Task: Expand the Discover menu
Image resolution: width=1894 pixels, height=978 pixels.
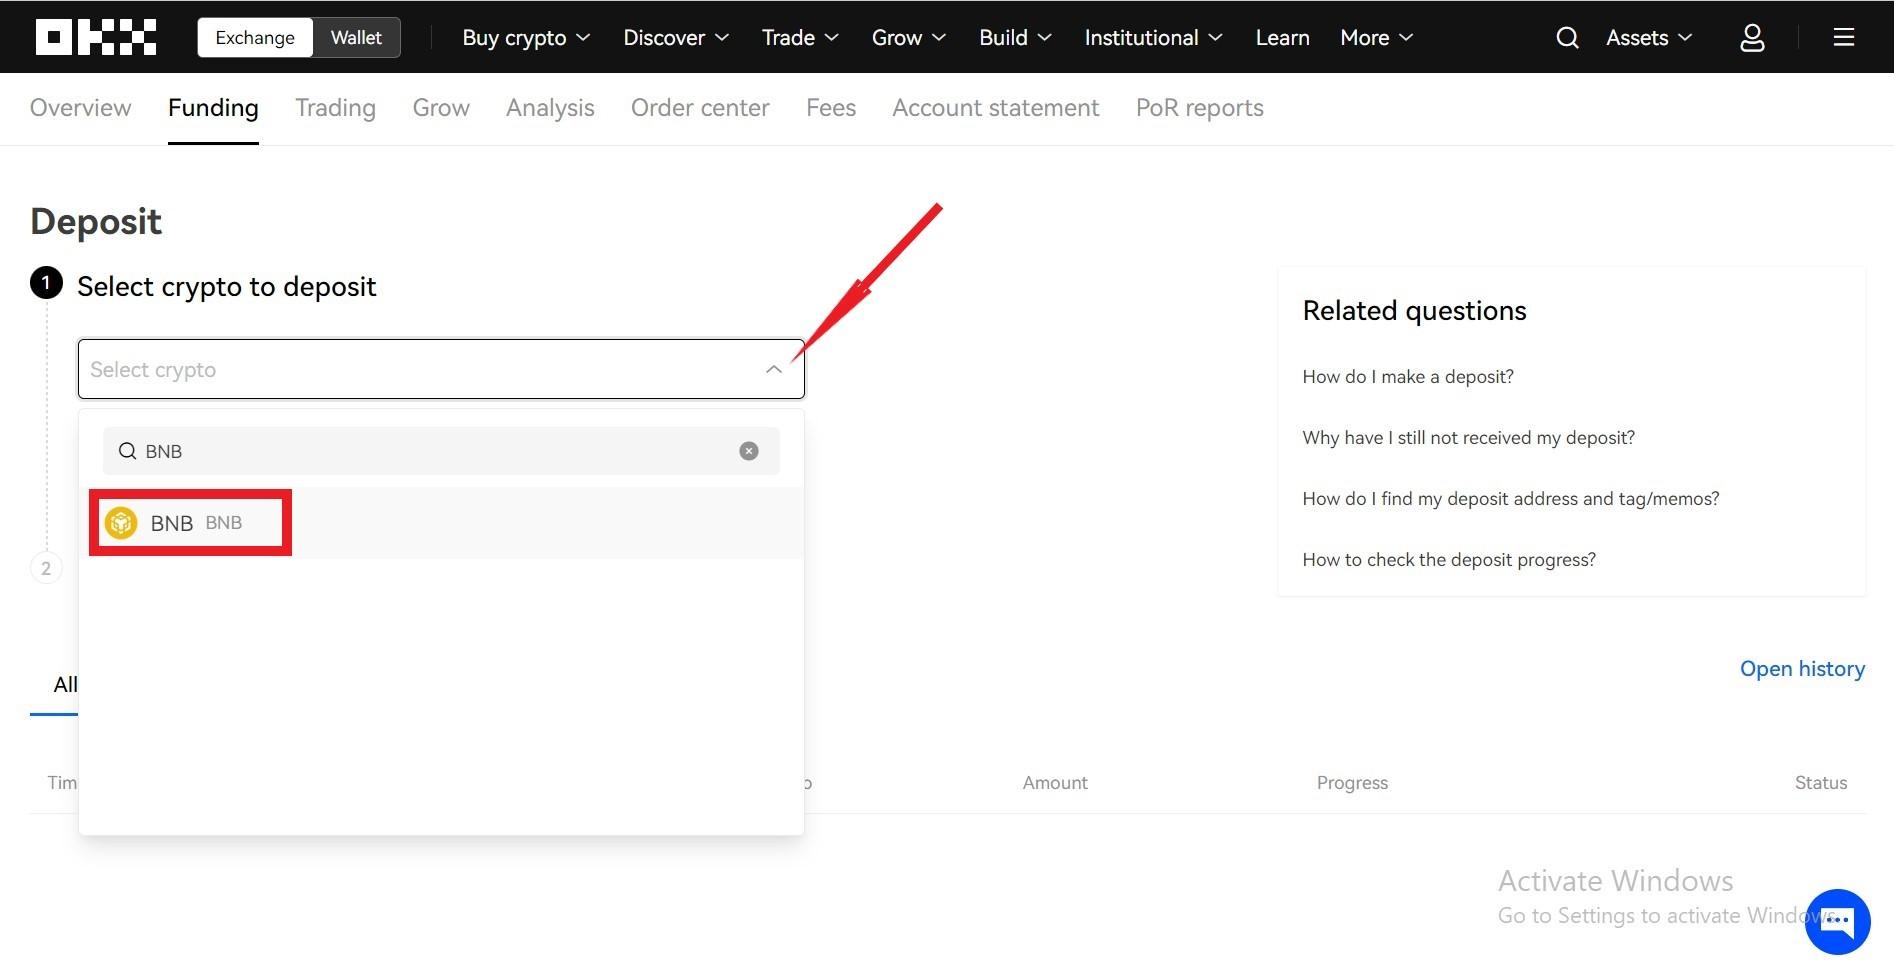Action: point(676,38)
